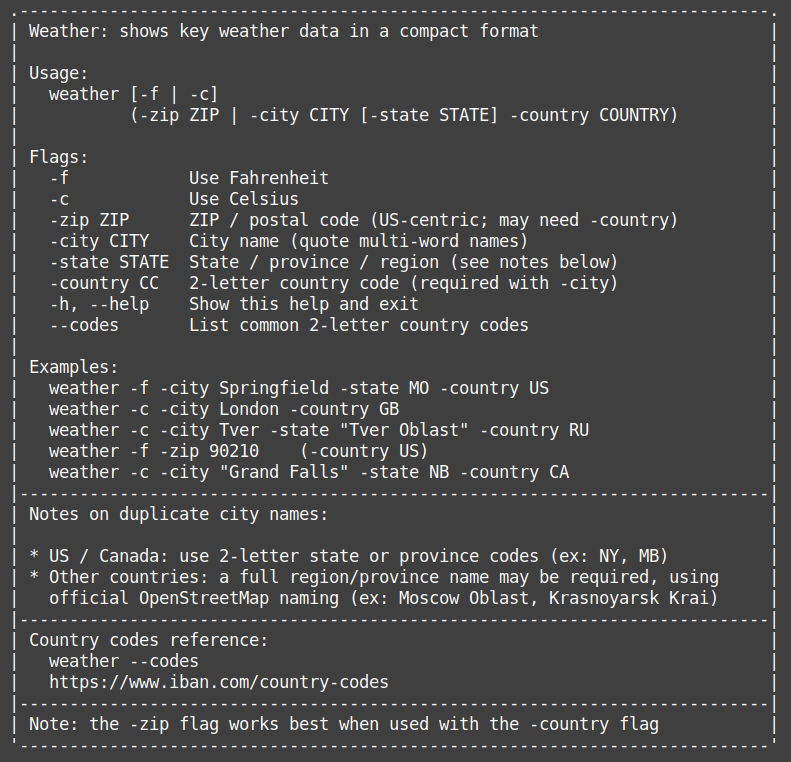Click the "Examples:" heading

[73, 367]
